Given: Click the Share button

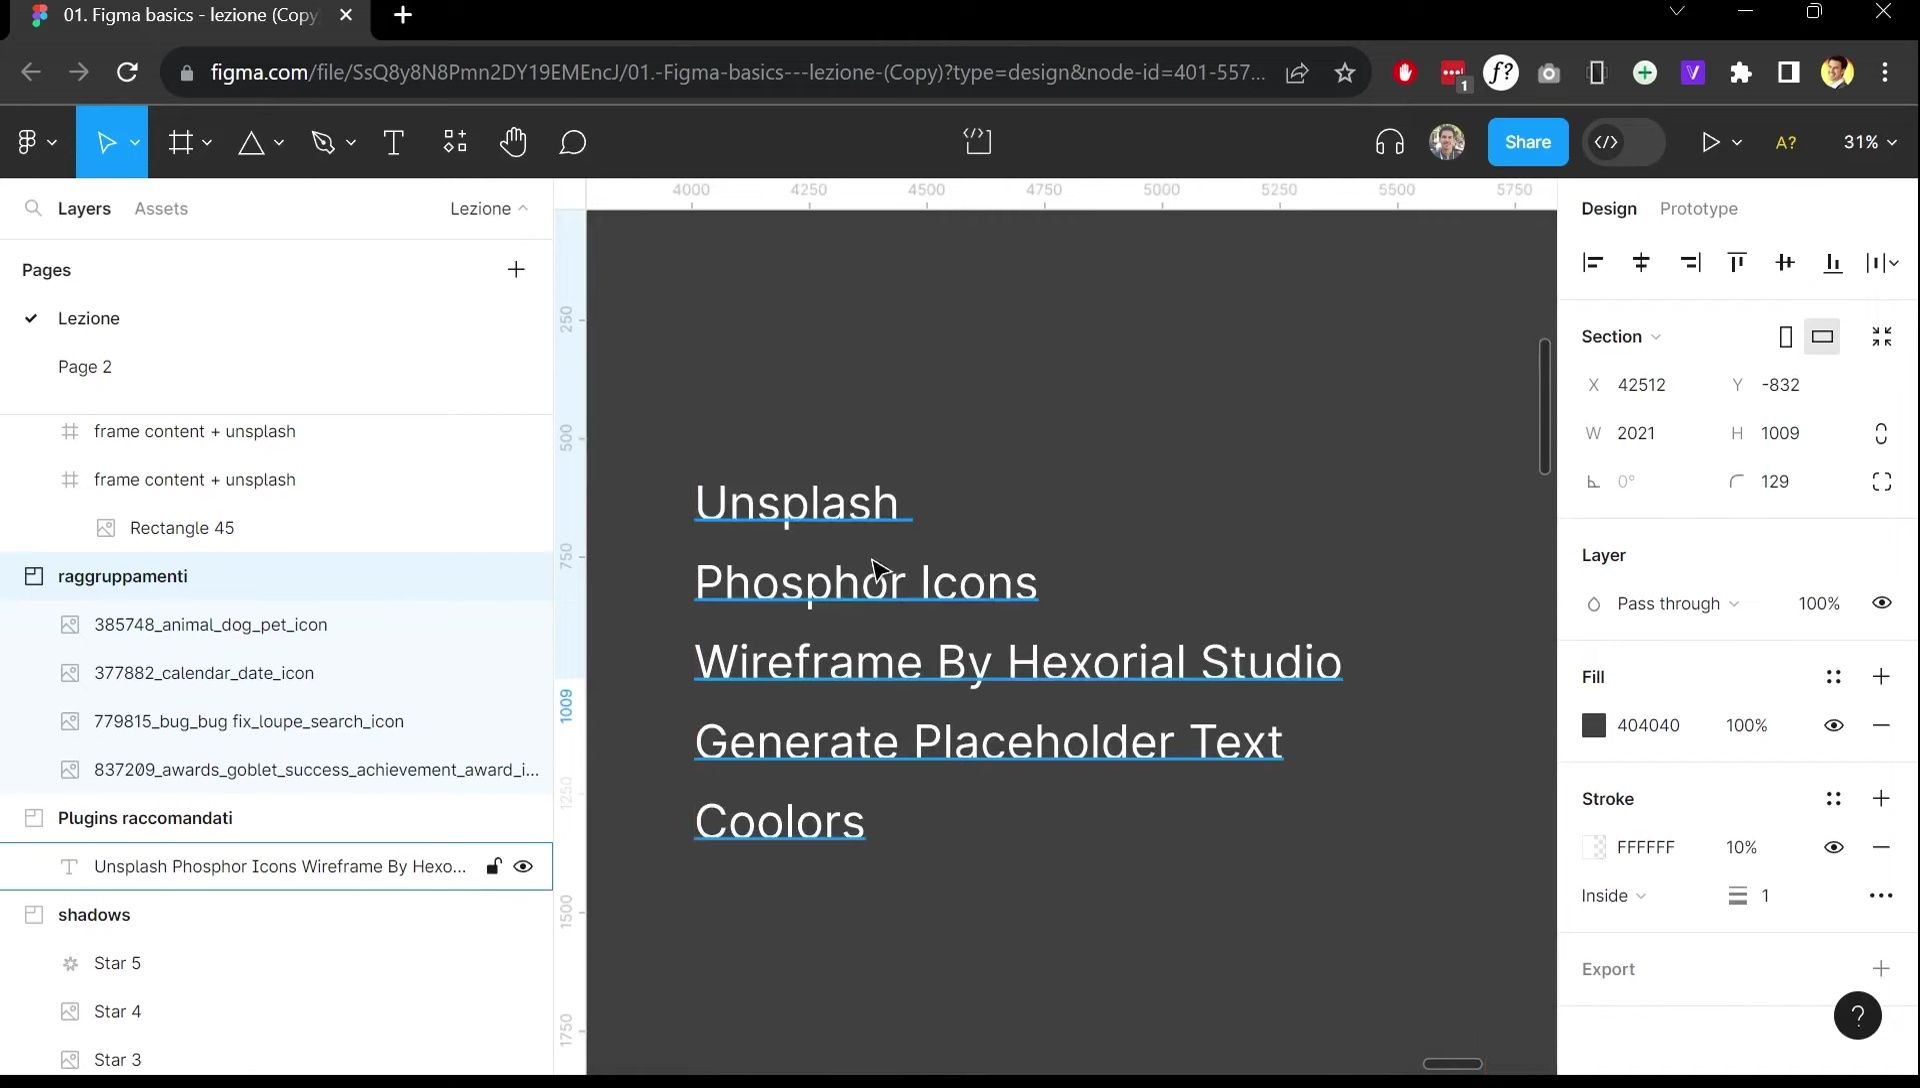Looking at the screenshot, I should coord(1528,142).
